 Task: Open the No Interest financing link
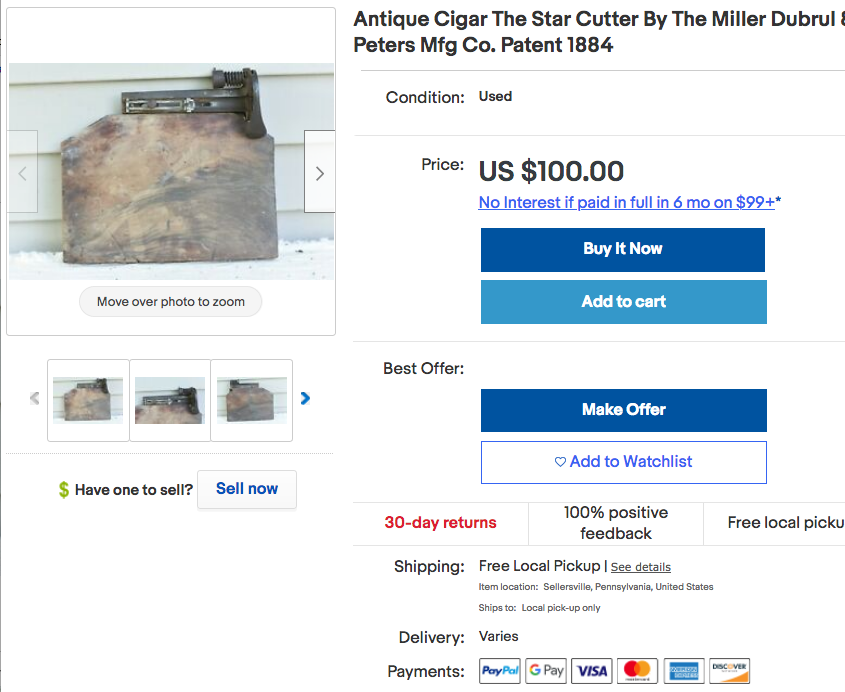(629, 202)
